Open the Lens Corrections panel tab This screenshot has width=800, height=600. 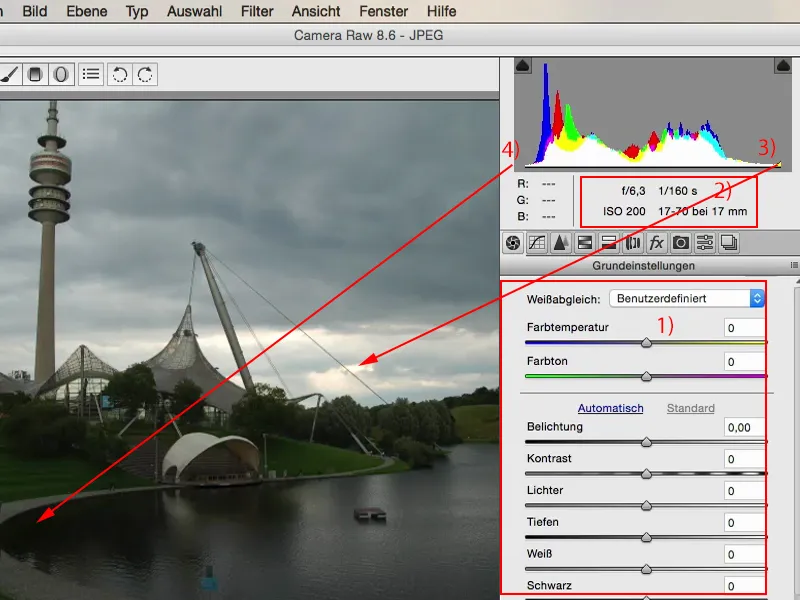click(x=633, y=243)
